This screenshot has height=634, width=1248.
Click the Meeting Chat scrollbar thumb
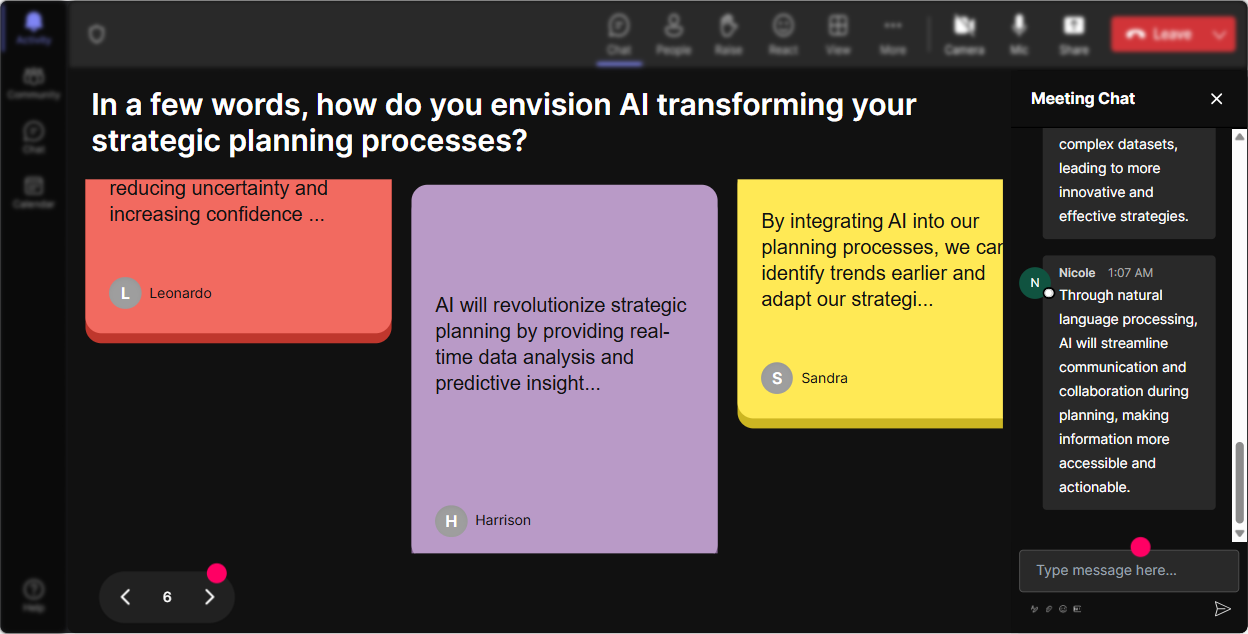point(1240,483)
